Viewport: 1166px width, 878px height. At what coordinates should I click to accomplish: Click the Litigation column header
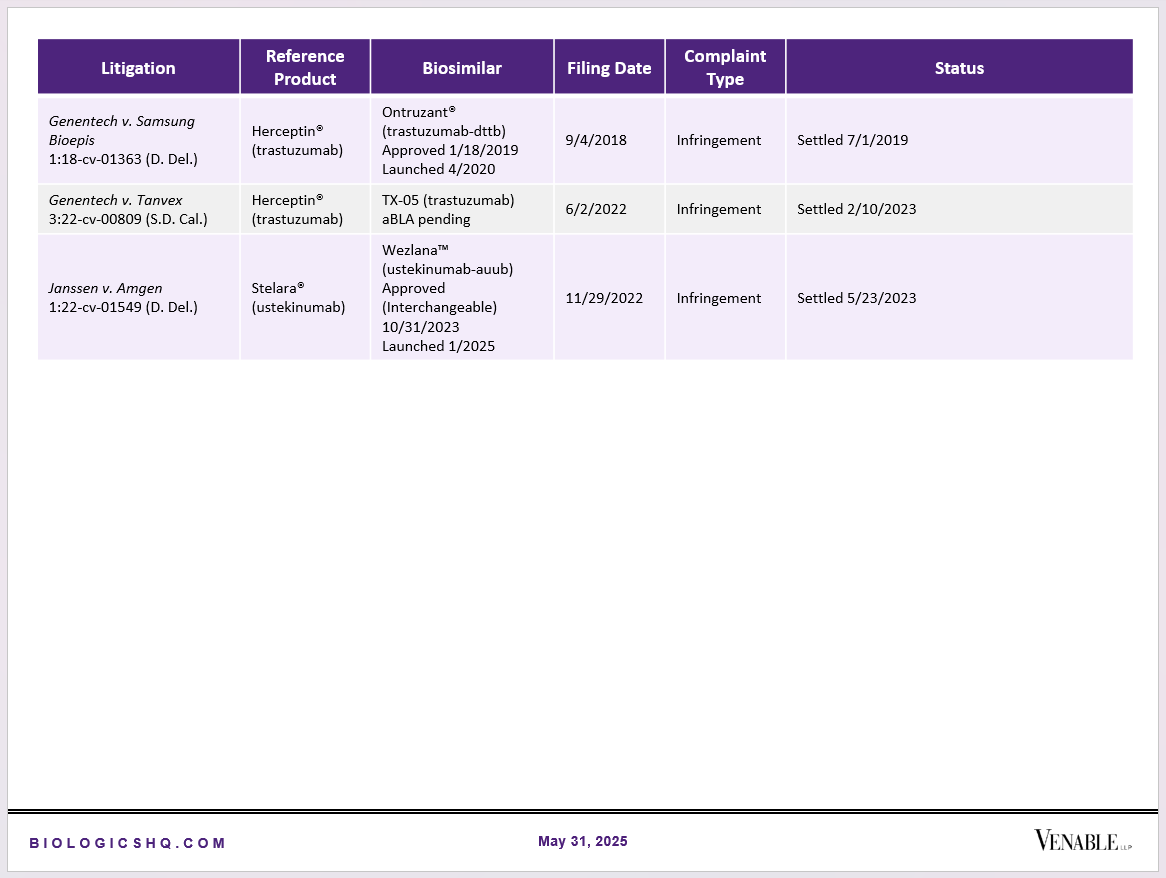(x=138, y=68)
